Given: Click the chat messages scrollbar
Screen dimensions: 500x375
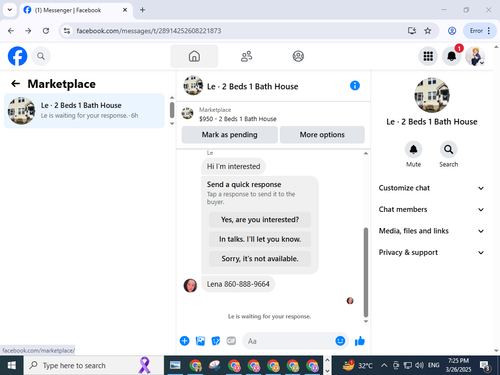Looking at the screenshot, I should click(x=366, y=272).
